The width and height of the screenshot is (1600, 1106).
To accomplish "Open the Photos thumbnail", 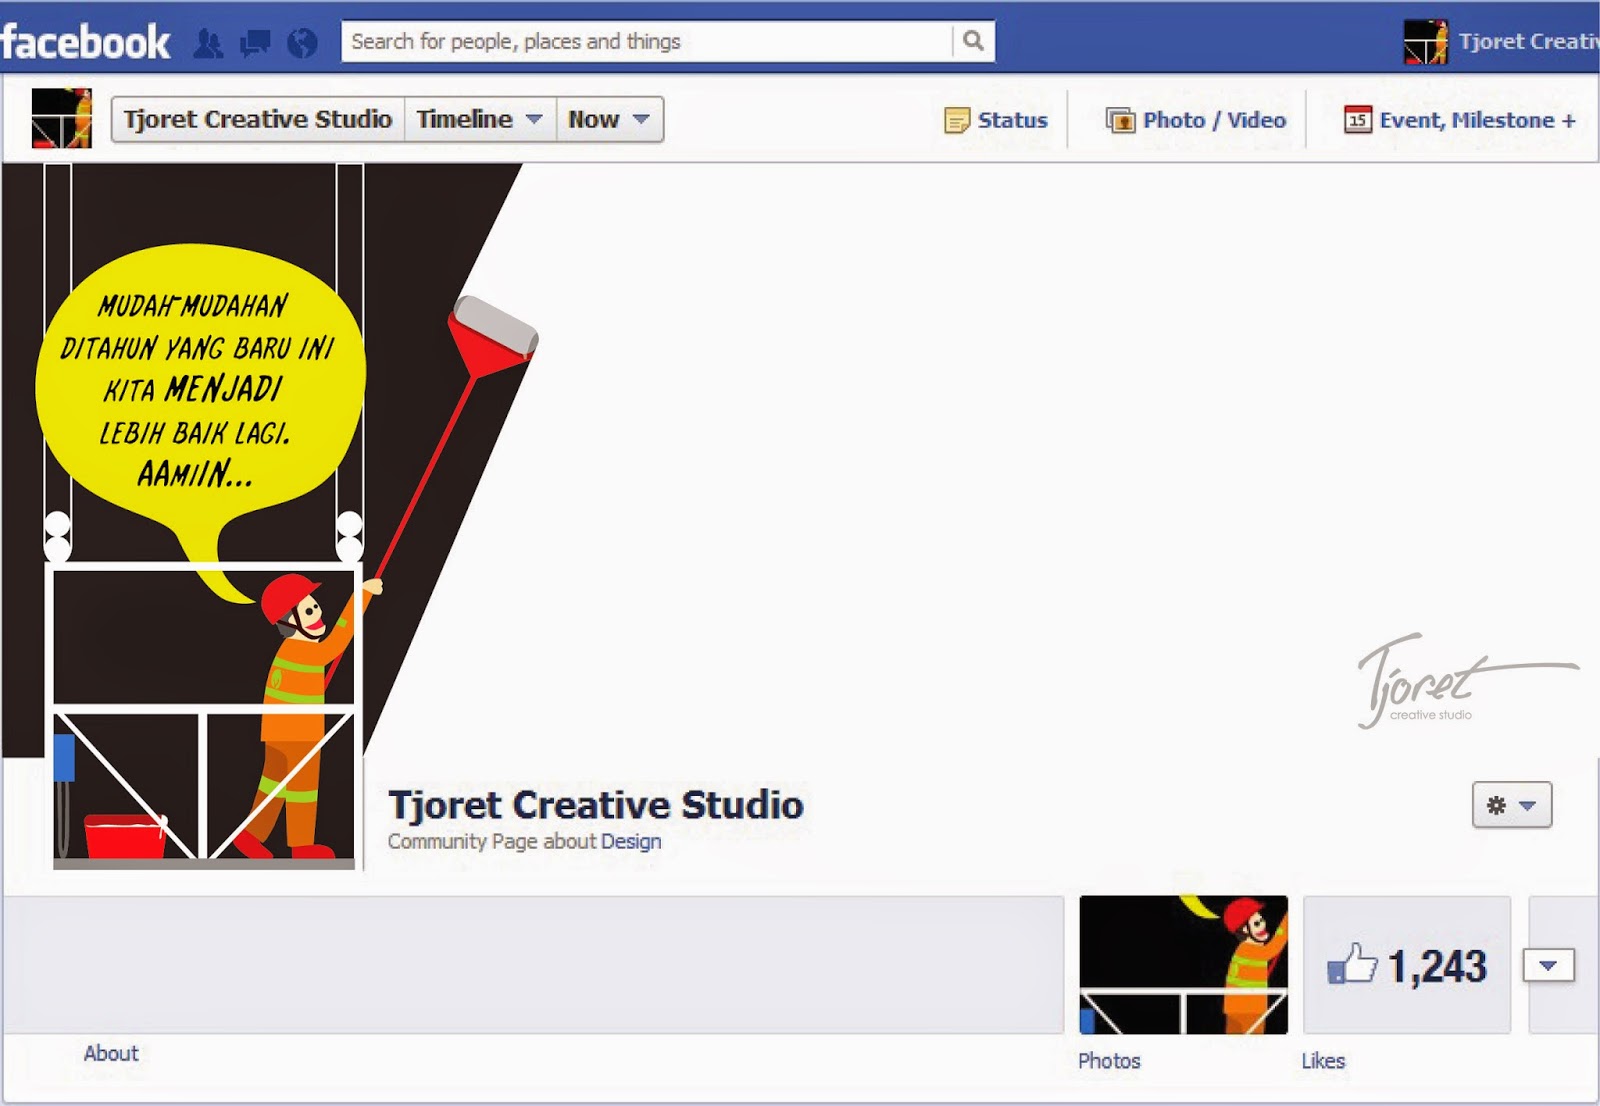I will [x=1184, y=965].
